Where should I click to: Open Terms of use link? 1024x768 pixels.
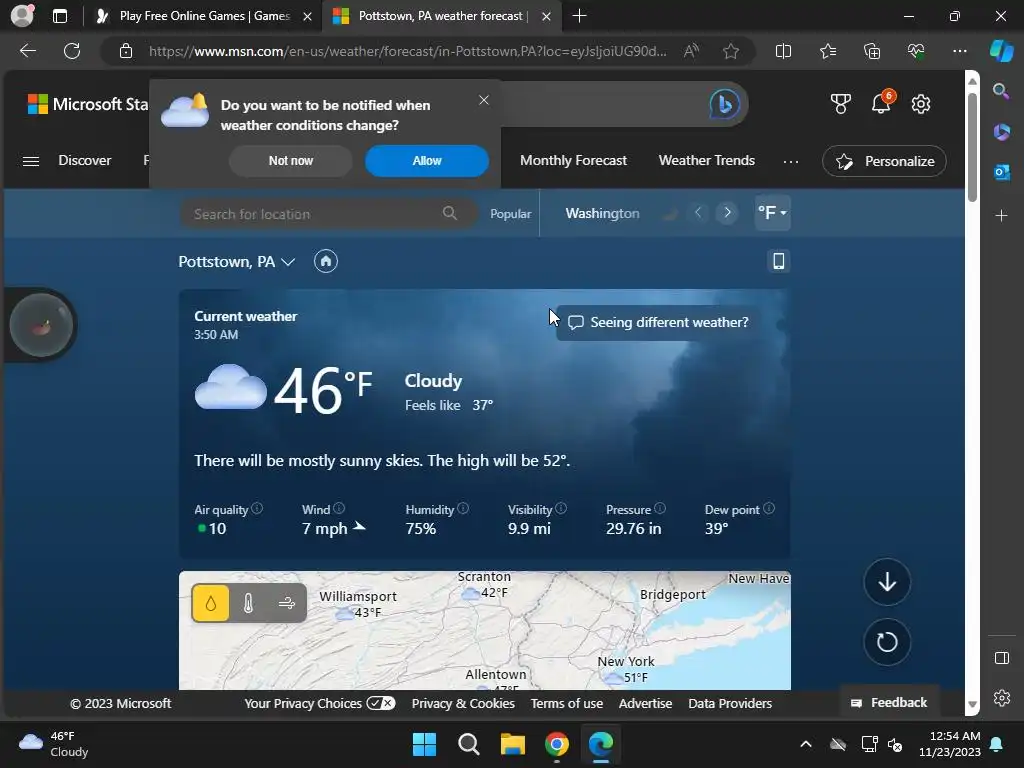(x=566, y=703)
